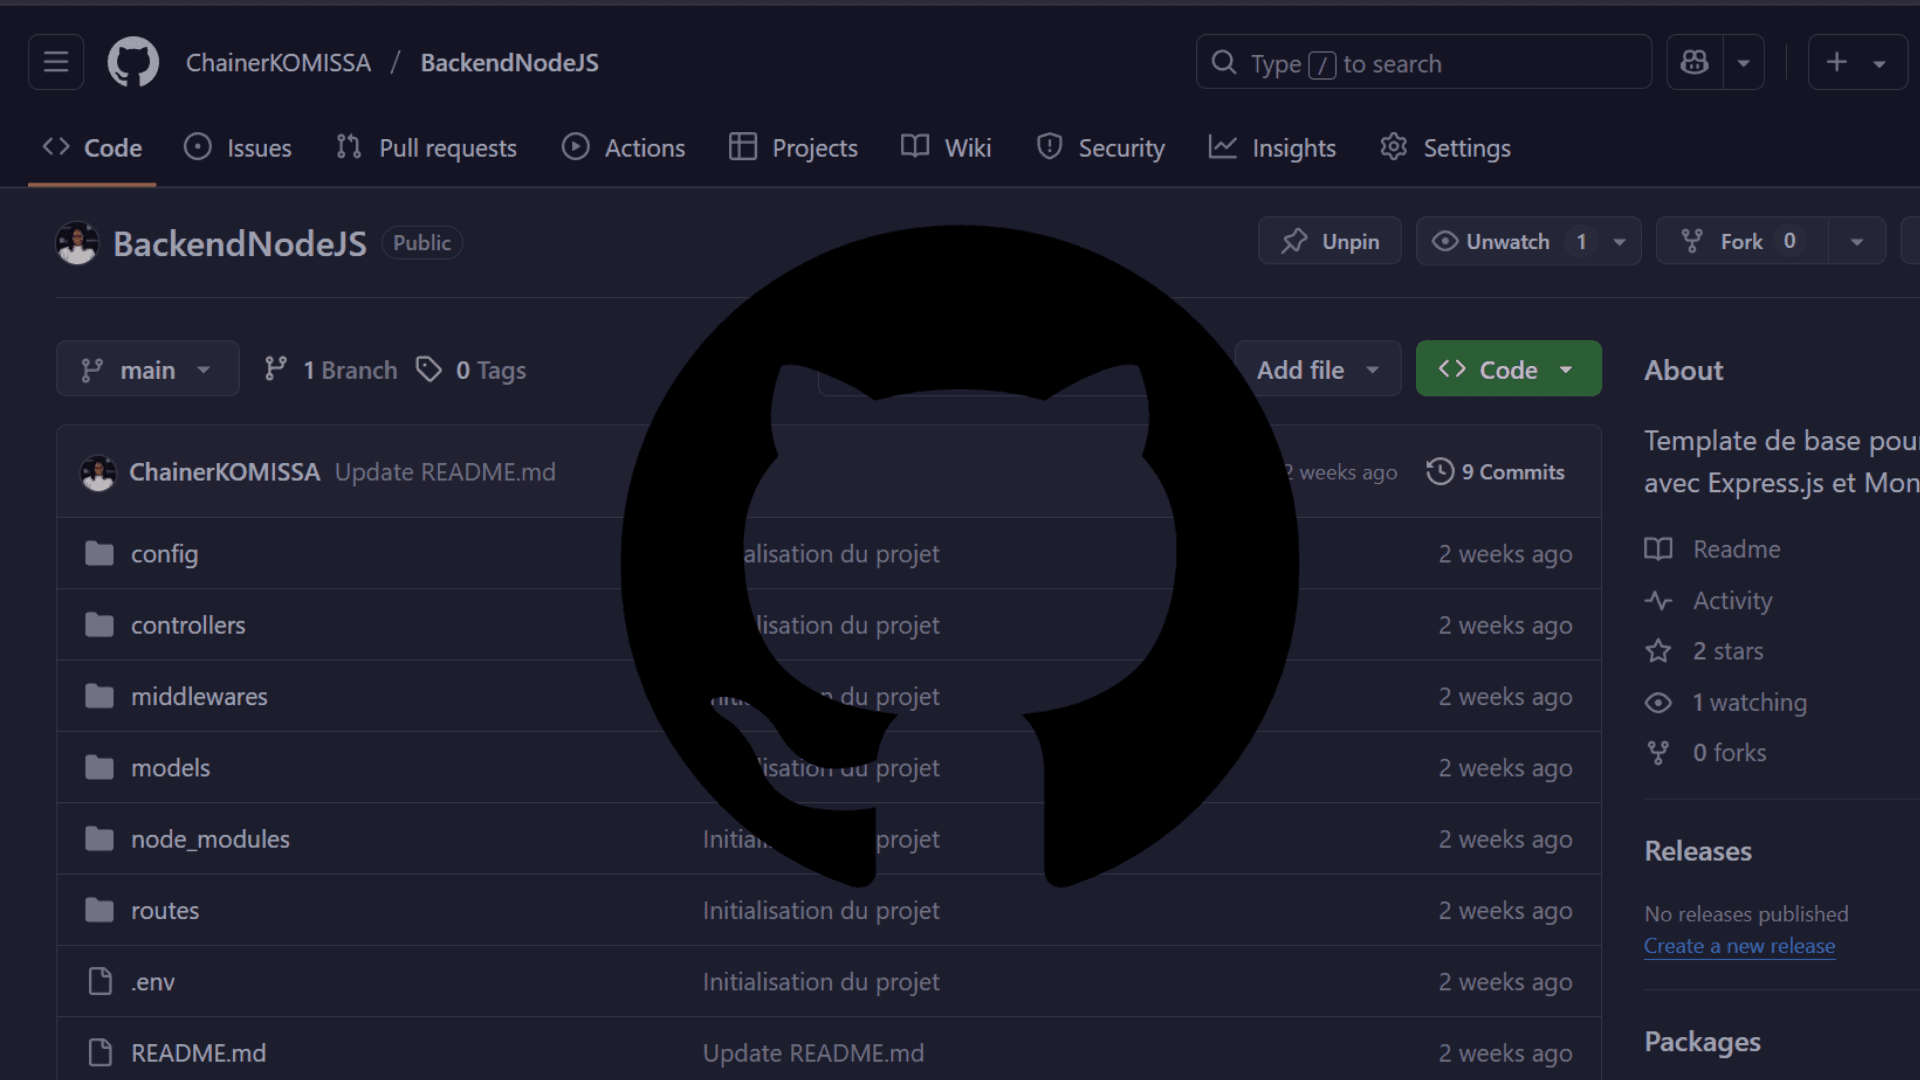Click the plus create-new icon
Viewport: 1920px width, 1080px height.
tap(1837, 62)
